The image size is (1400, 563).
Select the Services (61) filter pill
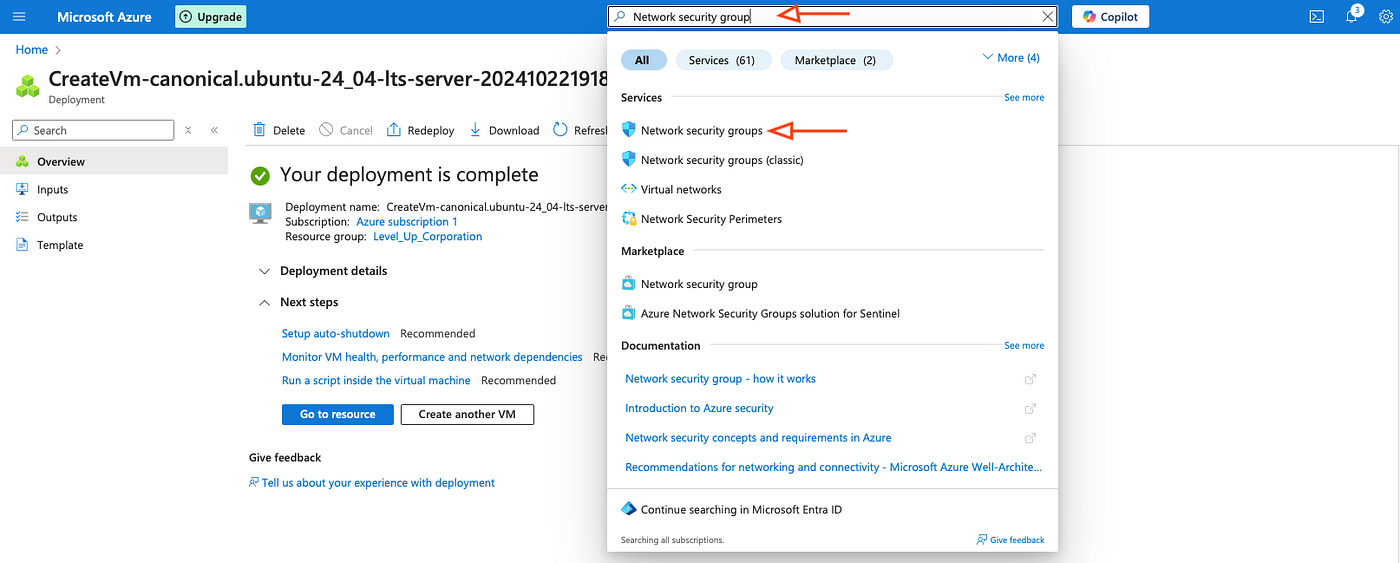(x=721, y=60)
